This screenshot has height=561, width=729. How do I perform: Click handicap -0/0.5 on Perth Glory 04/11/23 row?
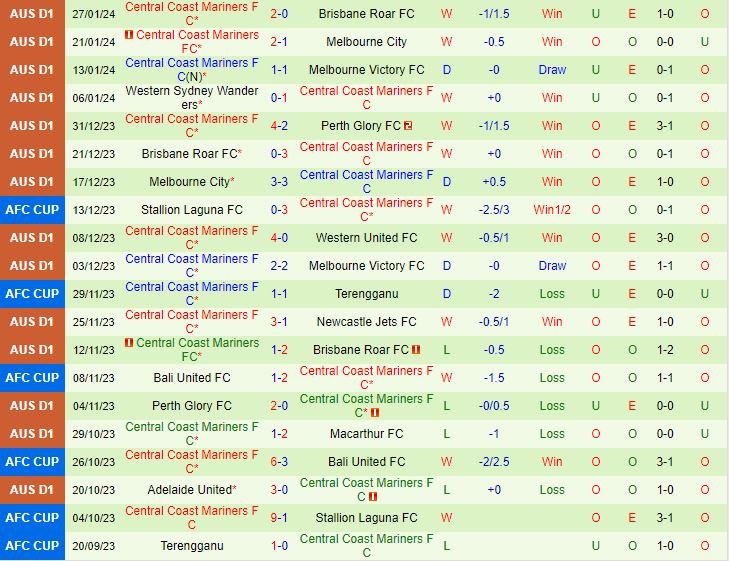coord(494,406)
